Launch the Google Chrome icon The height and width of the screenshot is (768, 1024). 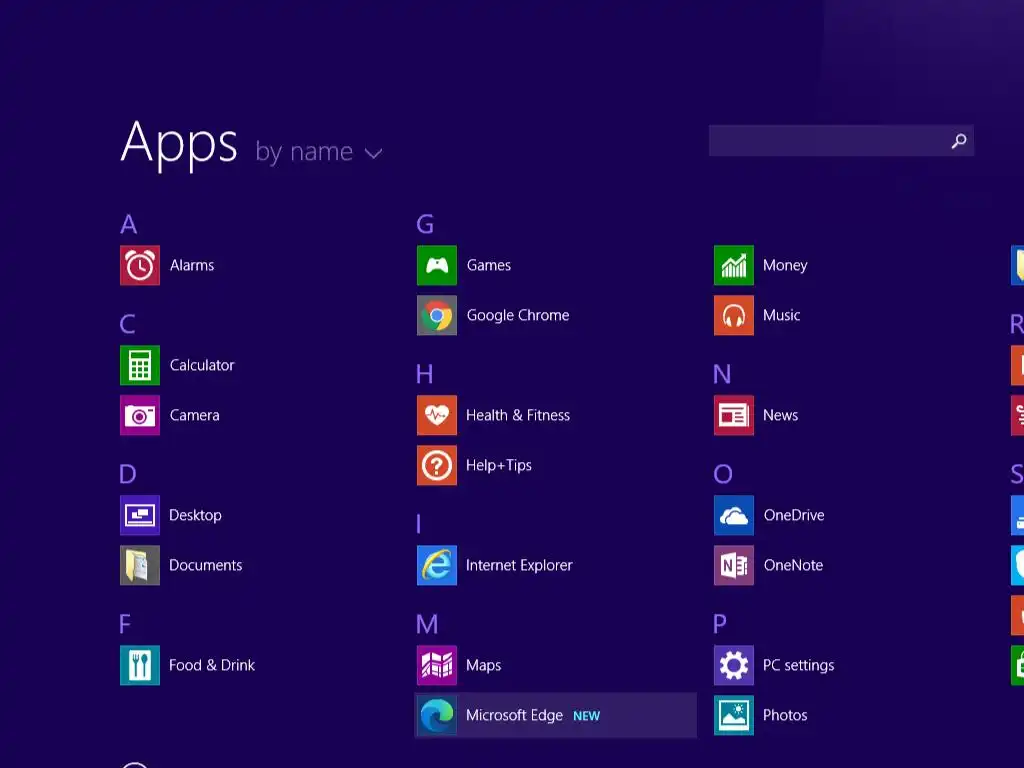tap(437, 315)
